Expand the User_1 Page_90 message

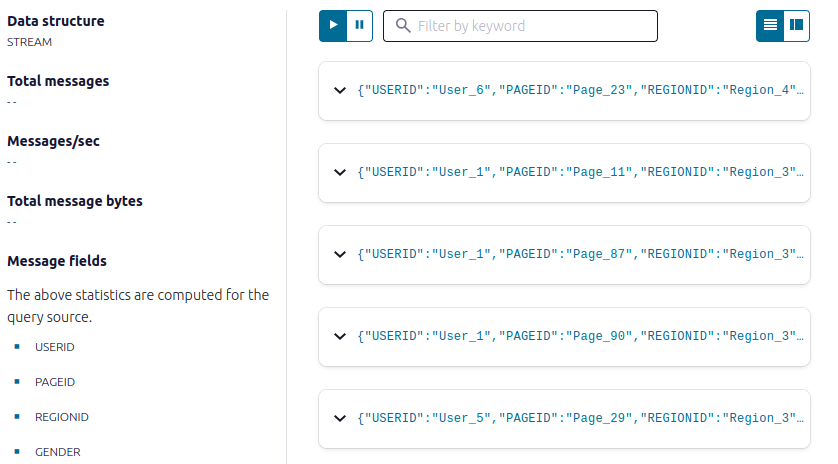click(340, 336)
